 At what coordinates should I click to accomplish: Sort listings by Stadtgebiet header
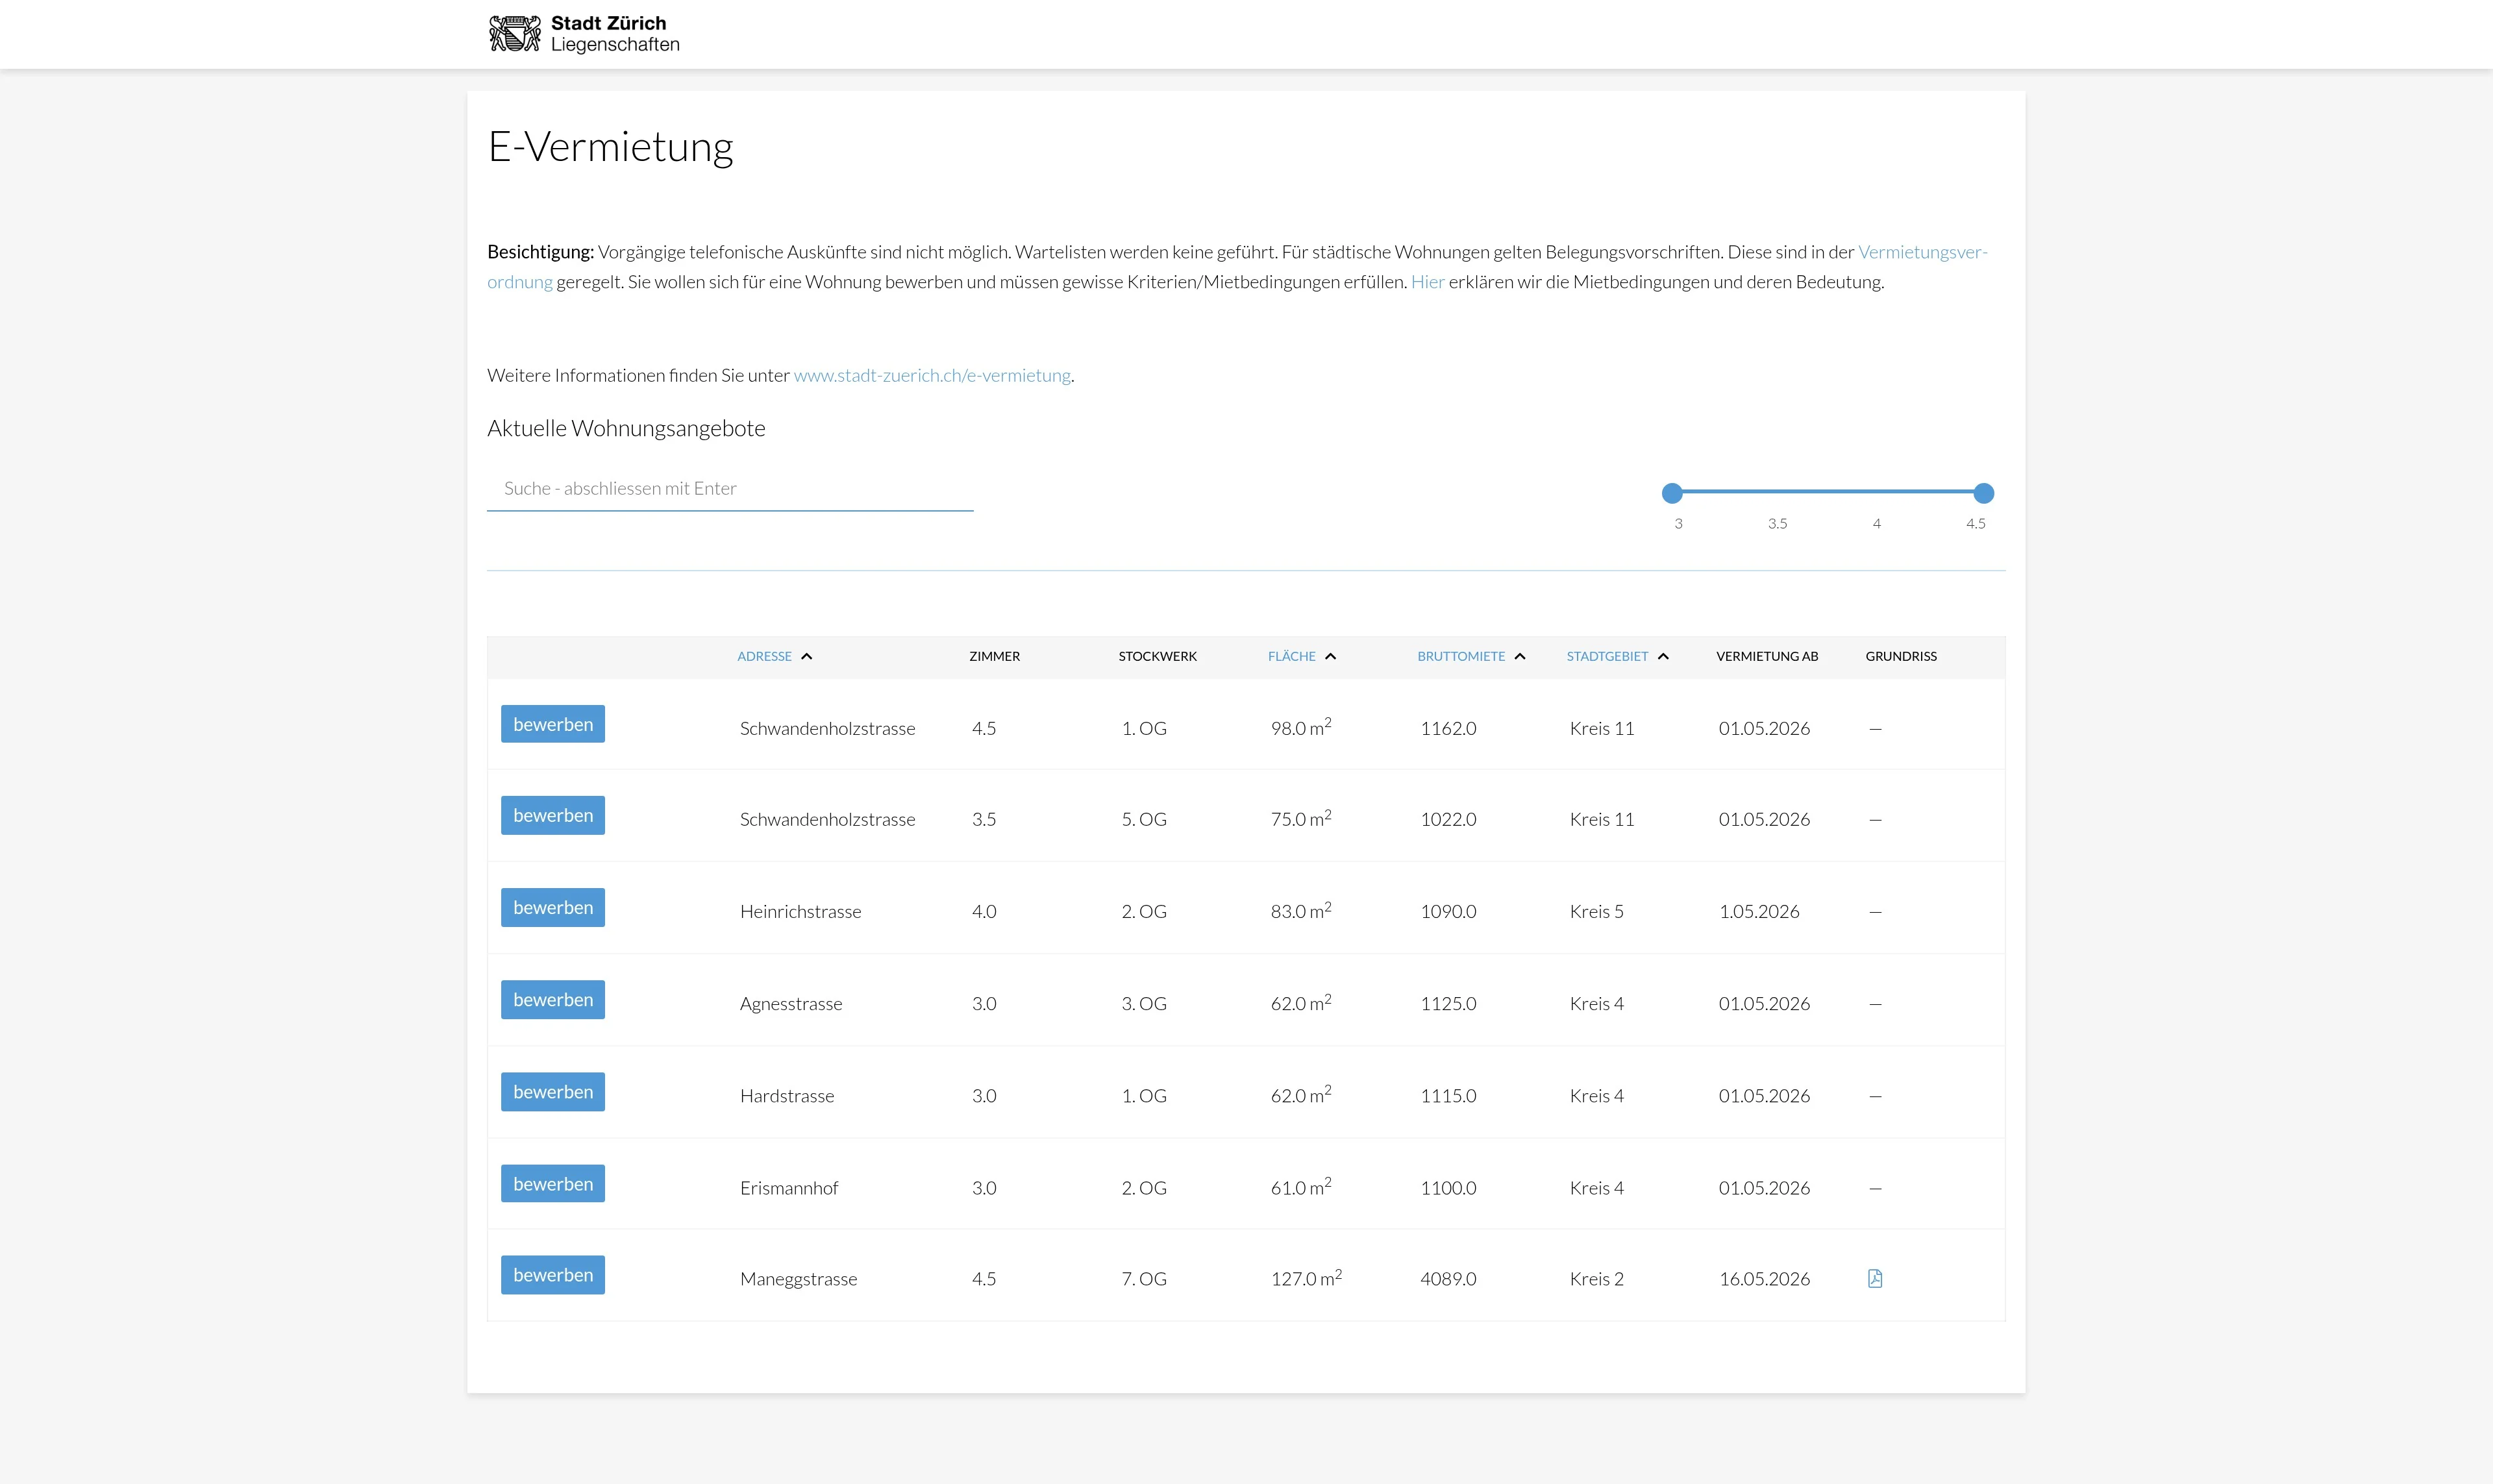click(1606, 656)
